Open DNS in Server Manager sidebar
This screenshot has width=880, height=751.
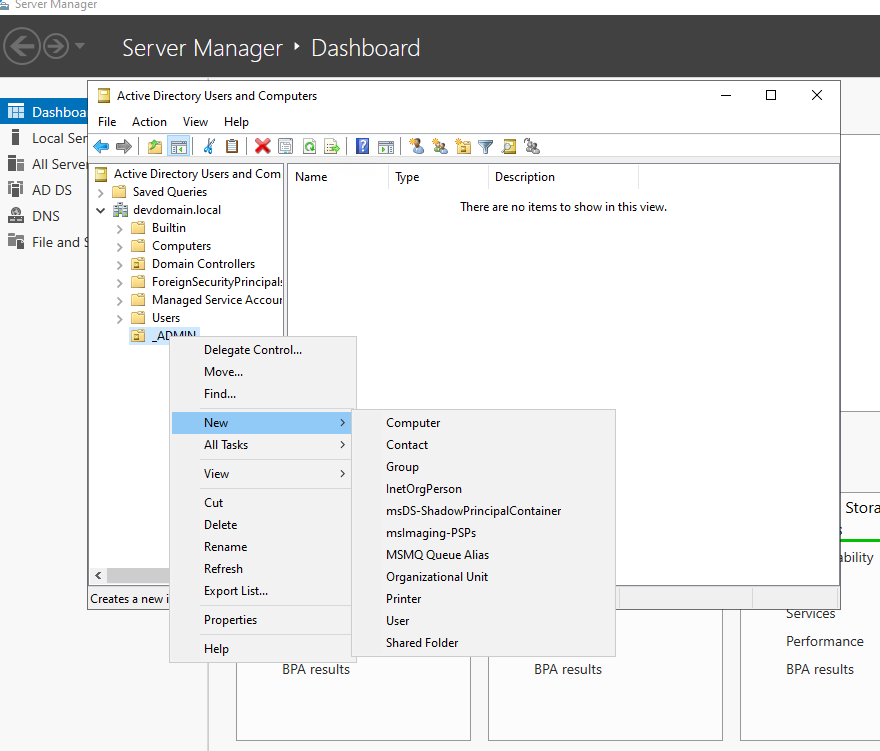[x=44, y=216]
